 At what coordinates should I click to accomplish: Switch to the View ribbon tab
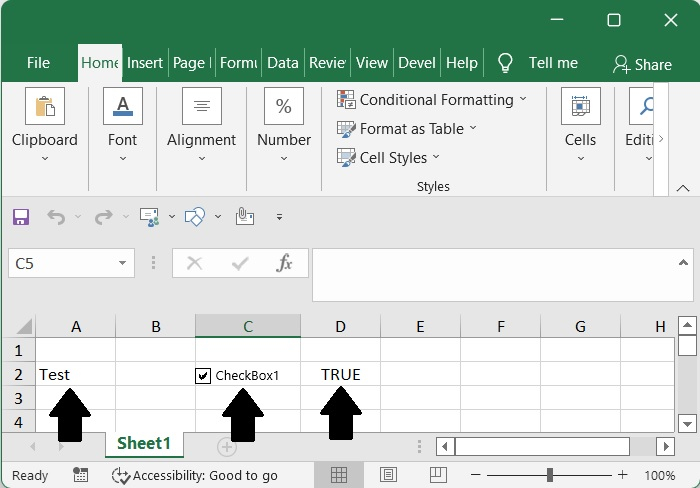point(371,63)
